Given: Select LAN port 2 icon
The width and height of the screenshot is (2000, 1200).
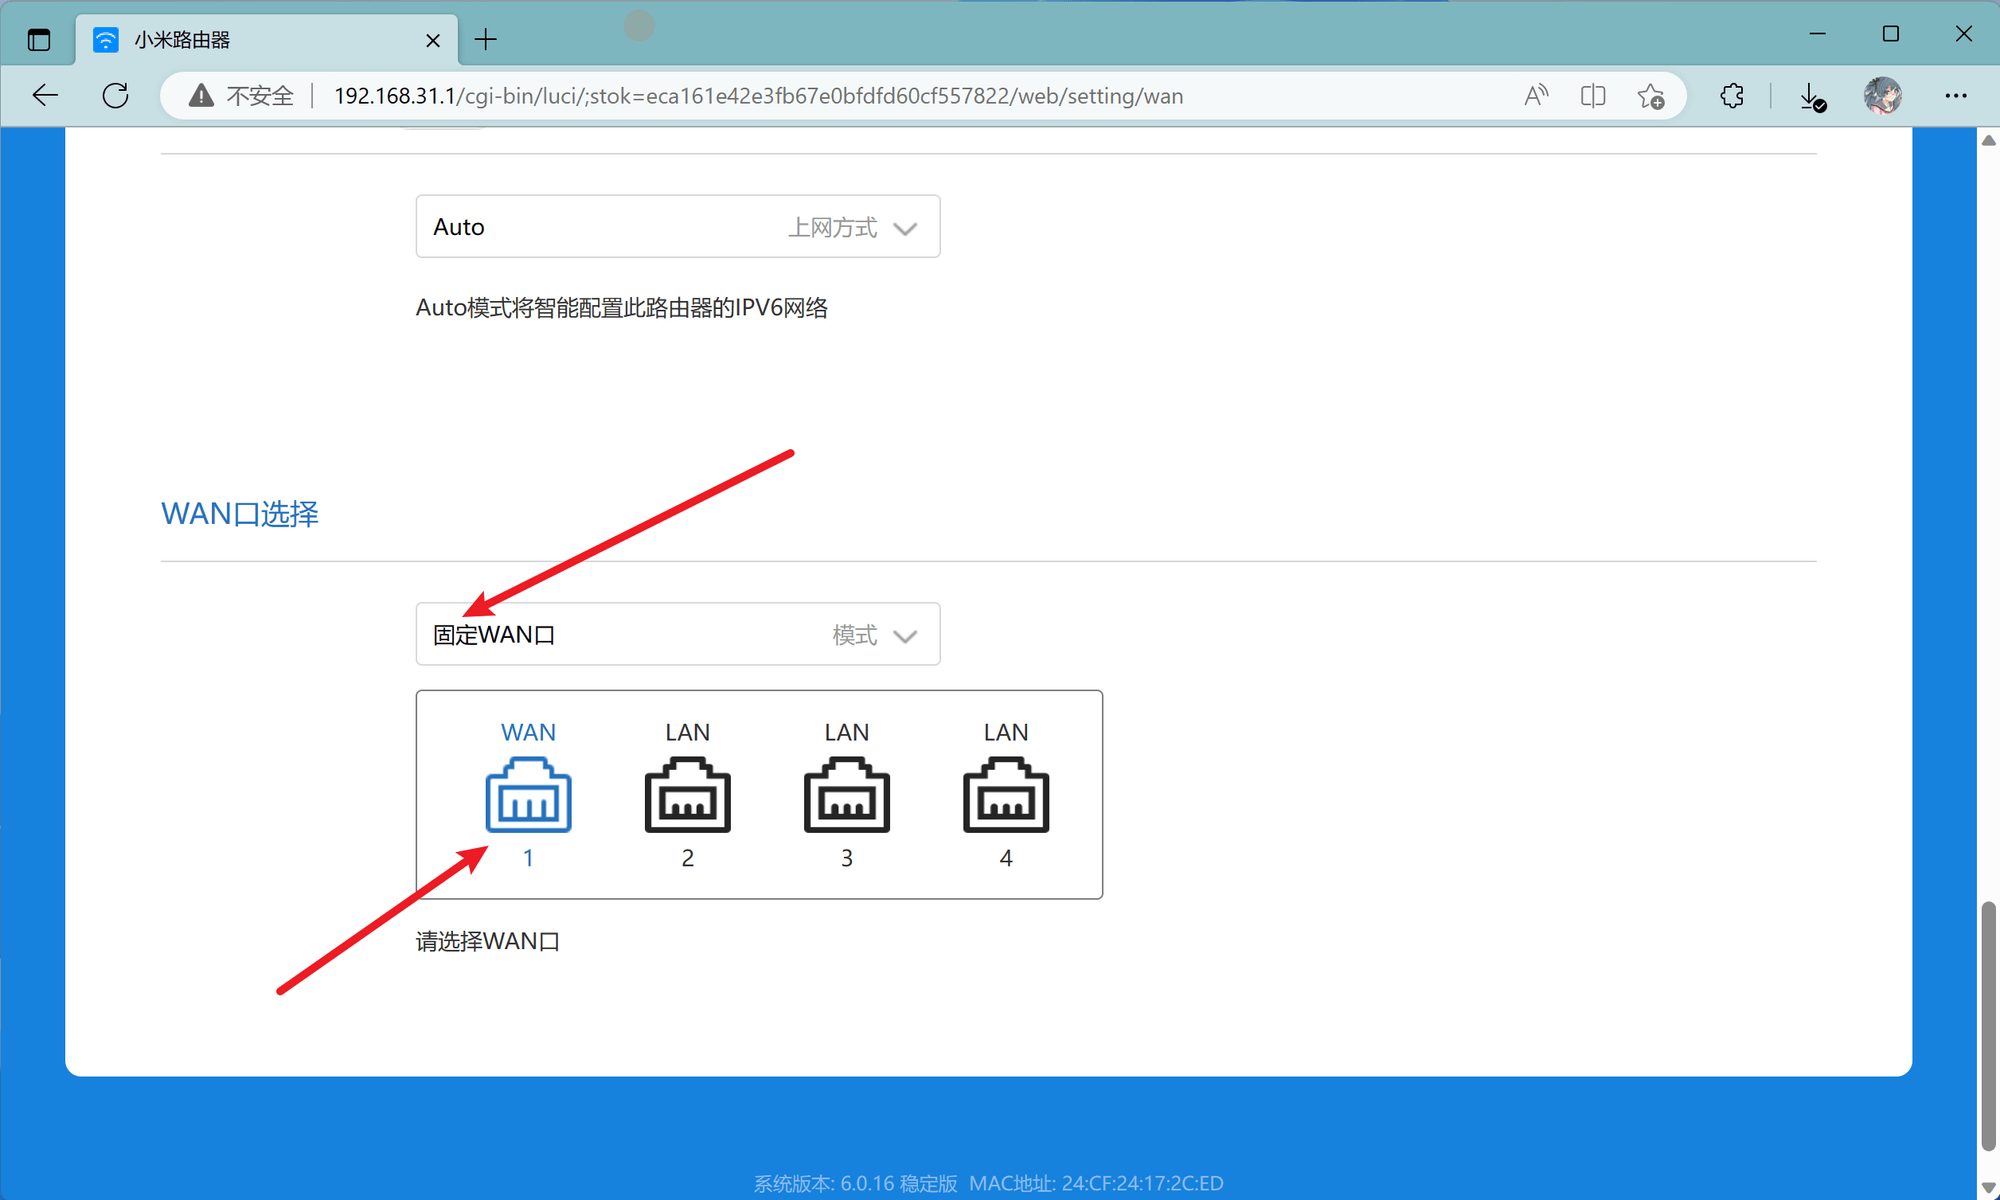Looking at the screenshot, I should click(x=687, y=796).
